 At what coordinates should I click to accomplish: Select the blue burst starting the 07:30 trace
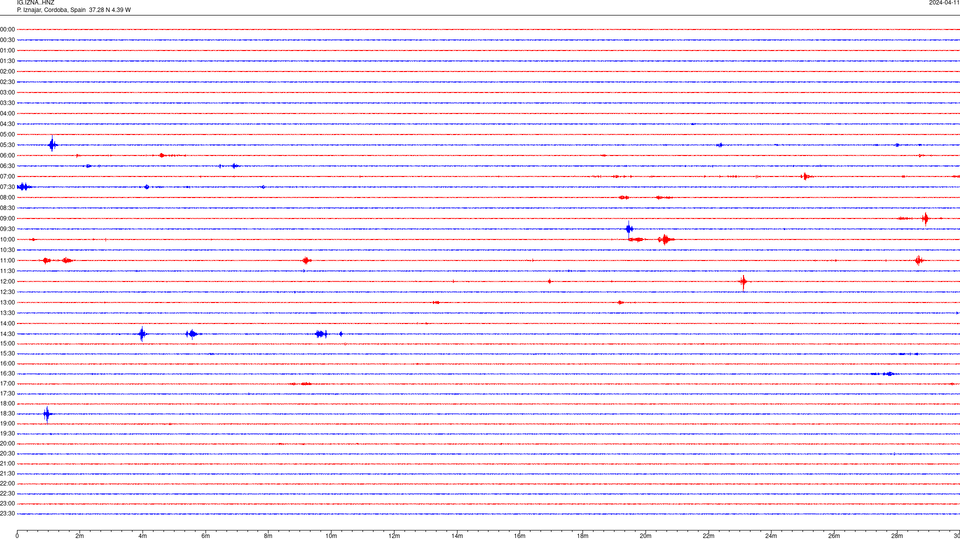click(x=24, y=187)
